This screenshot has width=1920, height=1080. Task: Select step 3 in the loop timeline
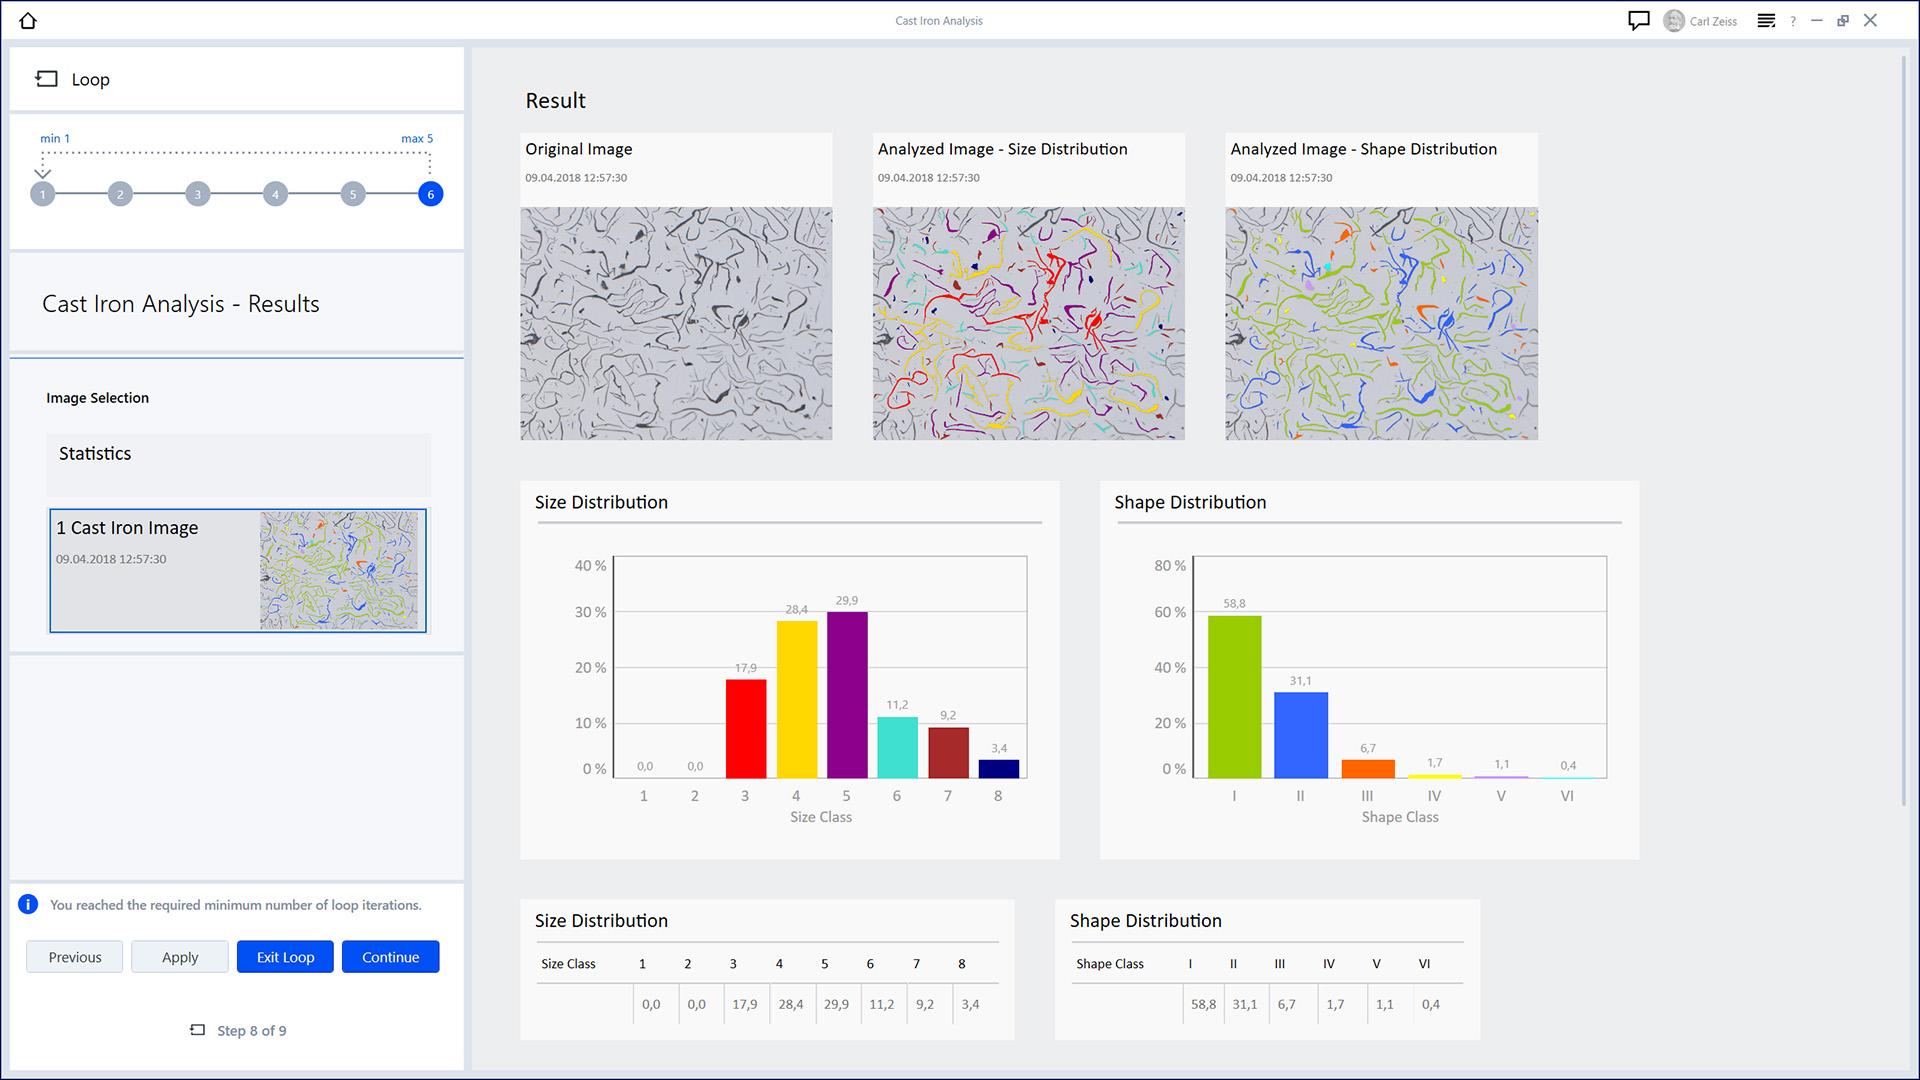198,194
